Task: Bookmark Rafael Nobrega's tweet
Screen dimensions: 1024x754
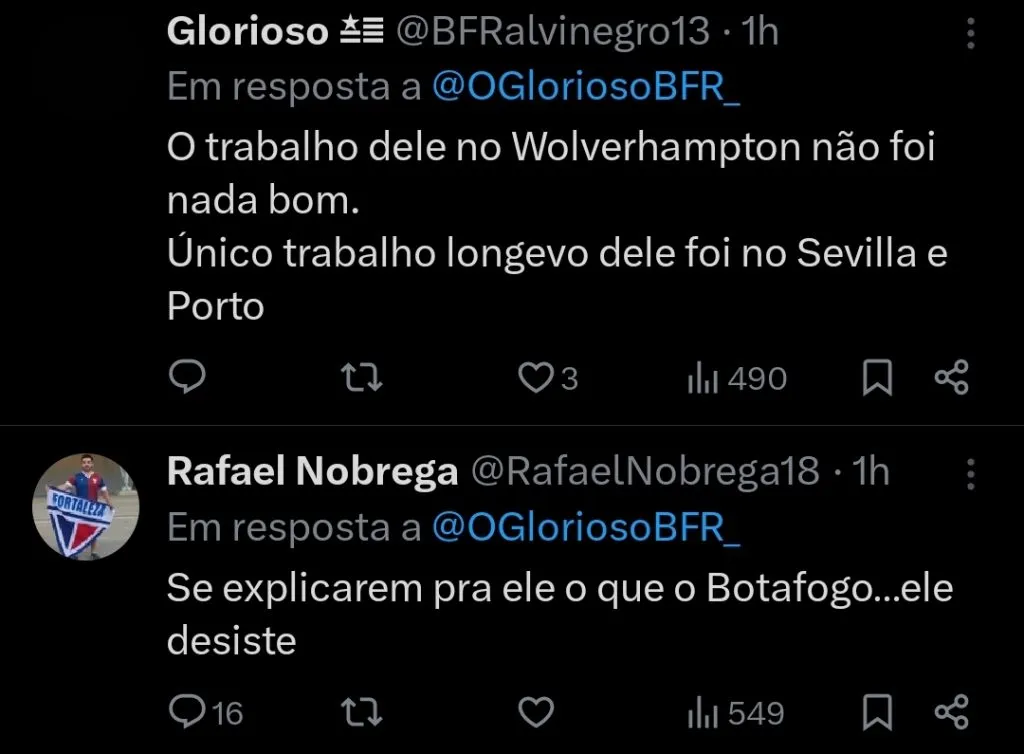Action: pos(877,712)
